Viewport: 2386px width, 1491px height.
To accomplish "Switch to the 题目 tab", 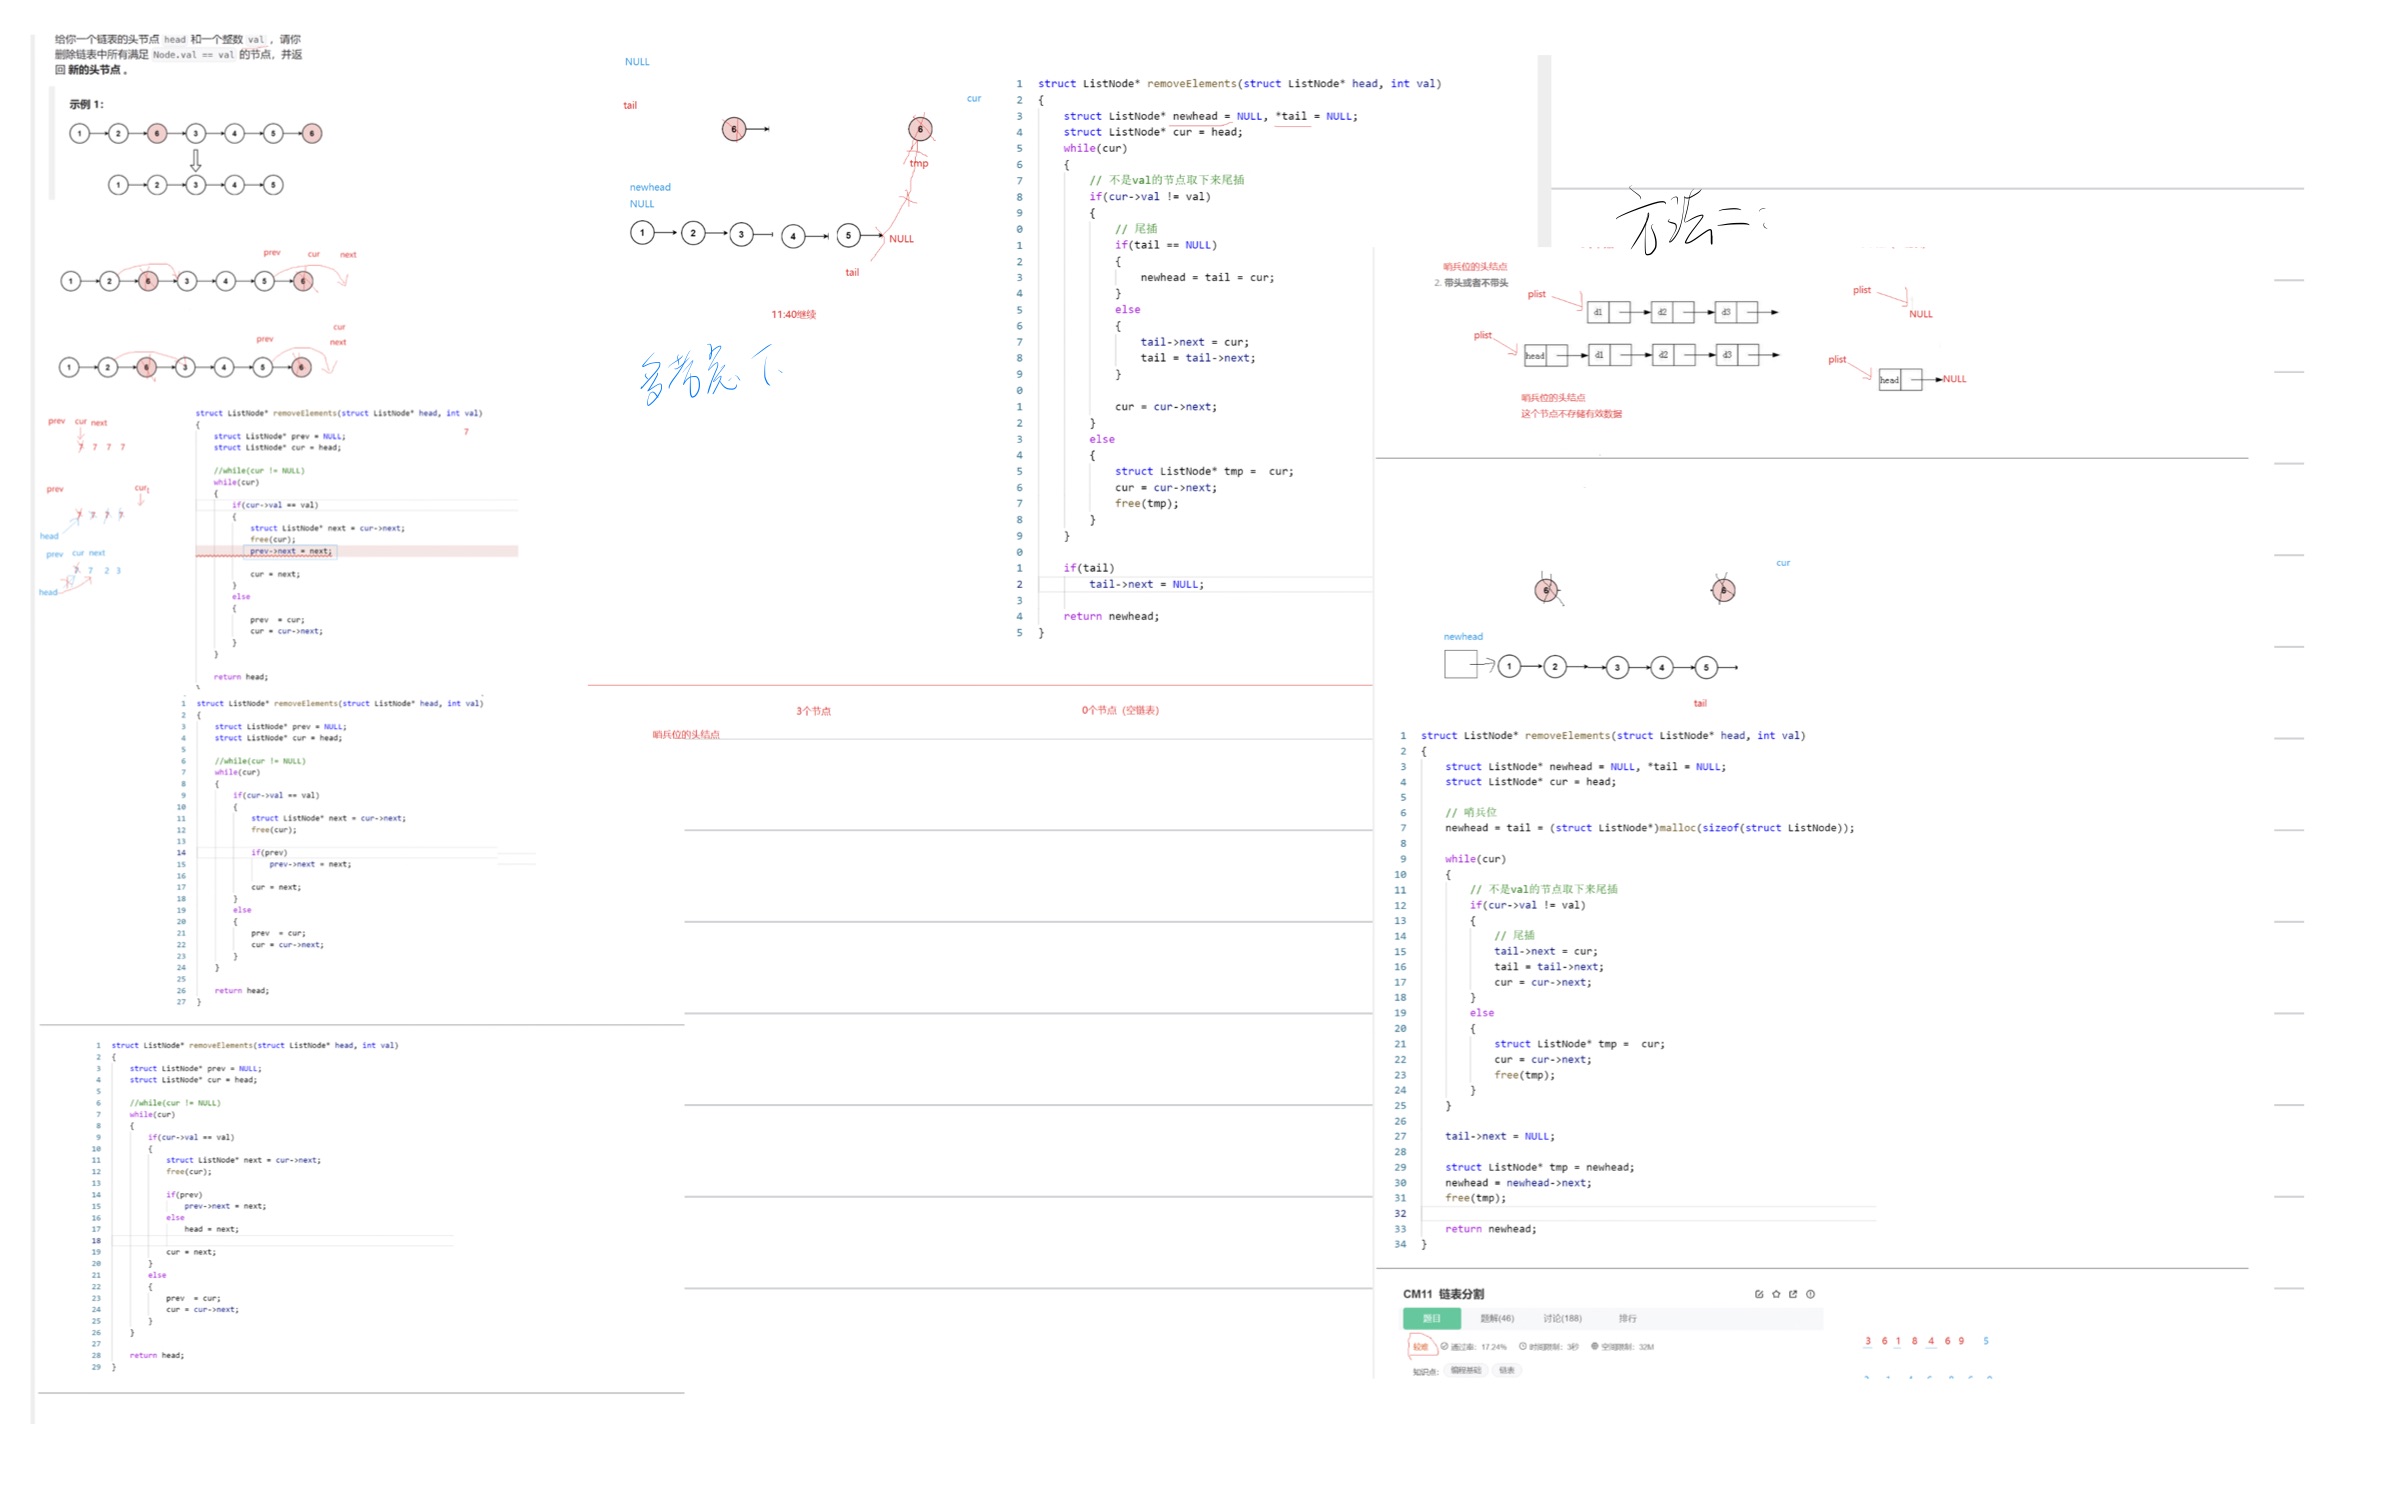I will (1432, 1318).
